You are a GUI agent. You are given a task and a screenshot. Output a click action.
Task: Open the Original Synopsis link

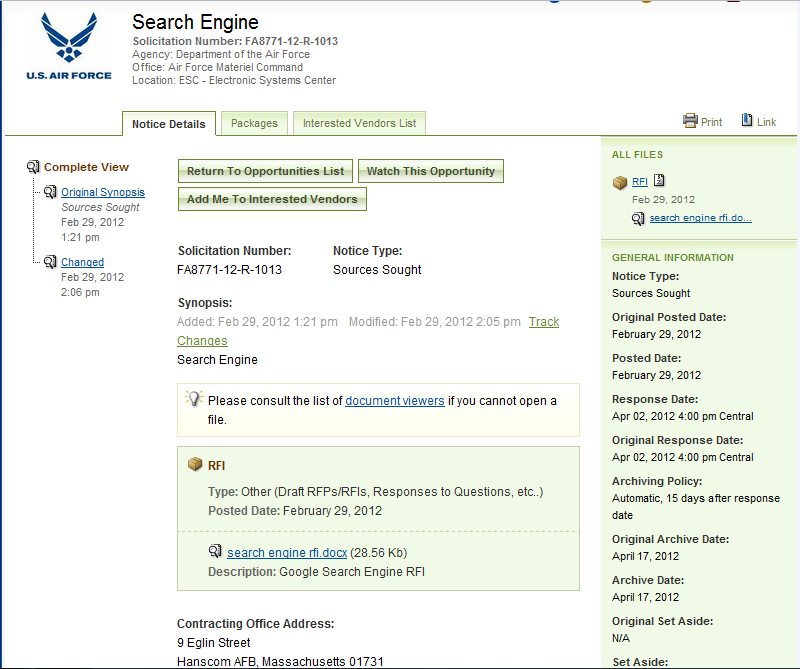pyautogui.click(x=103, y=192)
